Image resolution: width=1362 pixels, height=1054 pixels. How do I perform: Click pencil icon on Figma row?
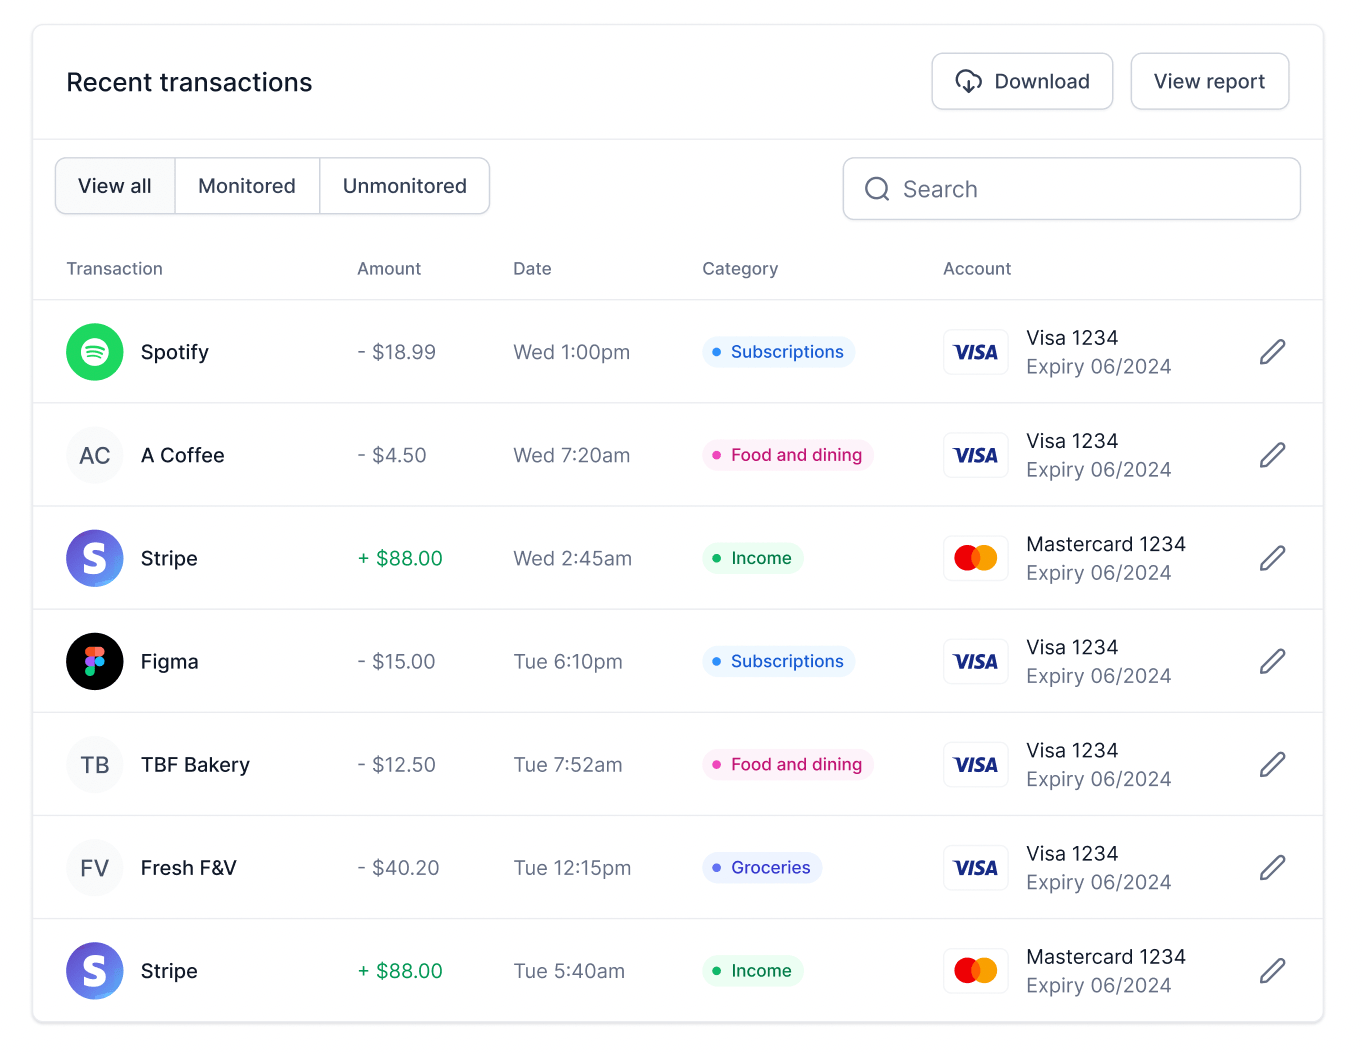[x=1272, y=661]
